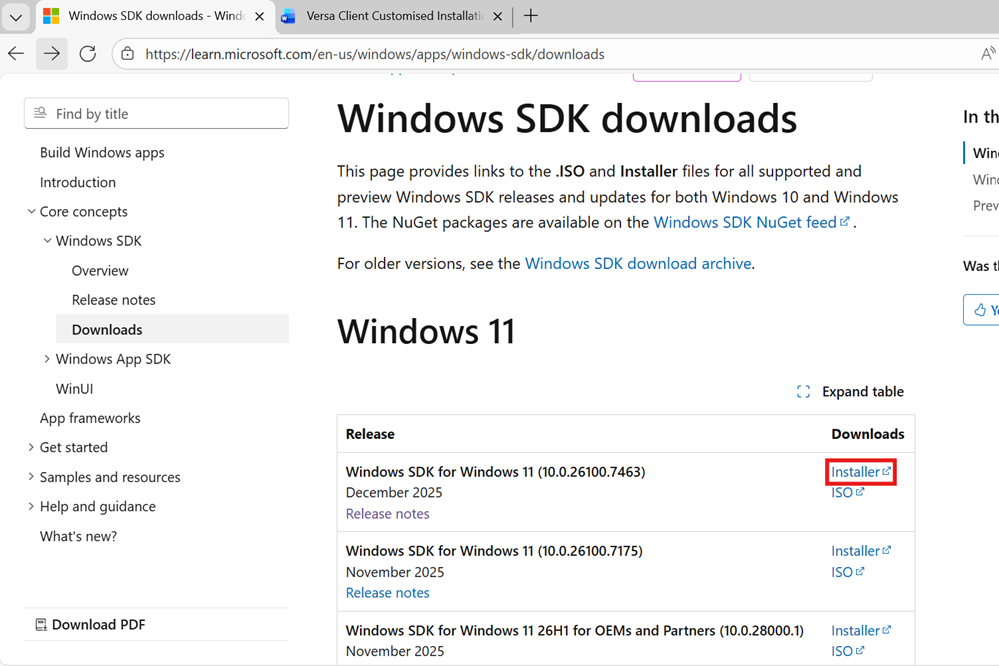The height and width of the screenshot is (666, 999).
Task: Open What's new? in the sidebar
Action: pos(78,536)
